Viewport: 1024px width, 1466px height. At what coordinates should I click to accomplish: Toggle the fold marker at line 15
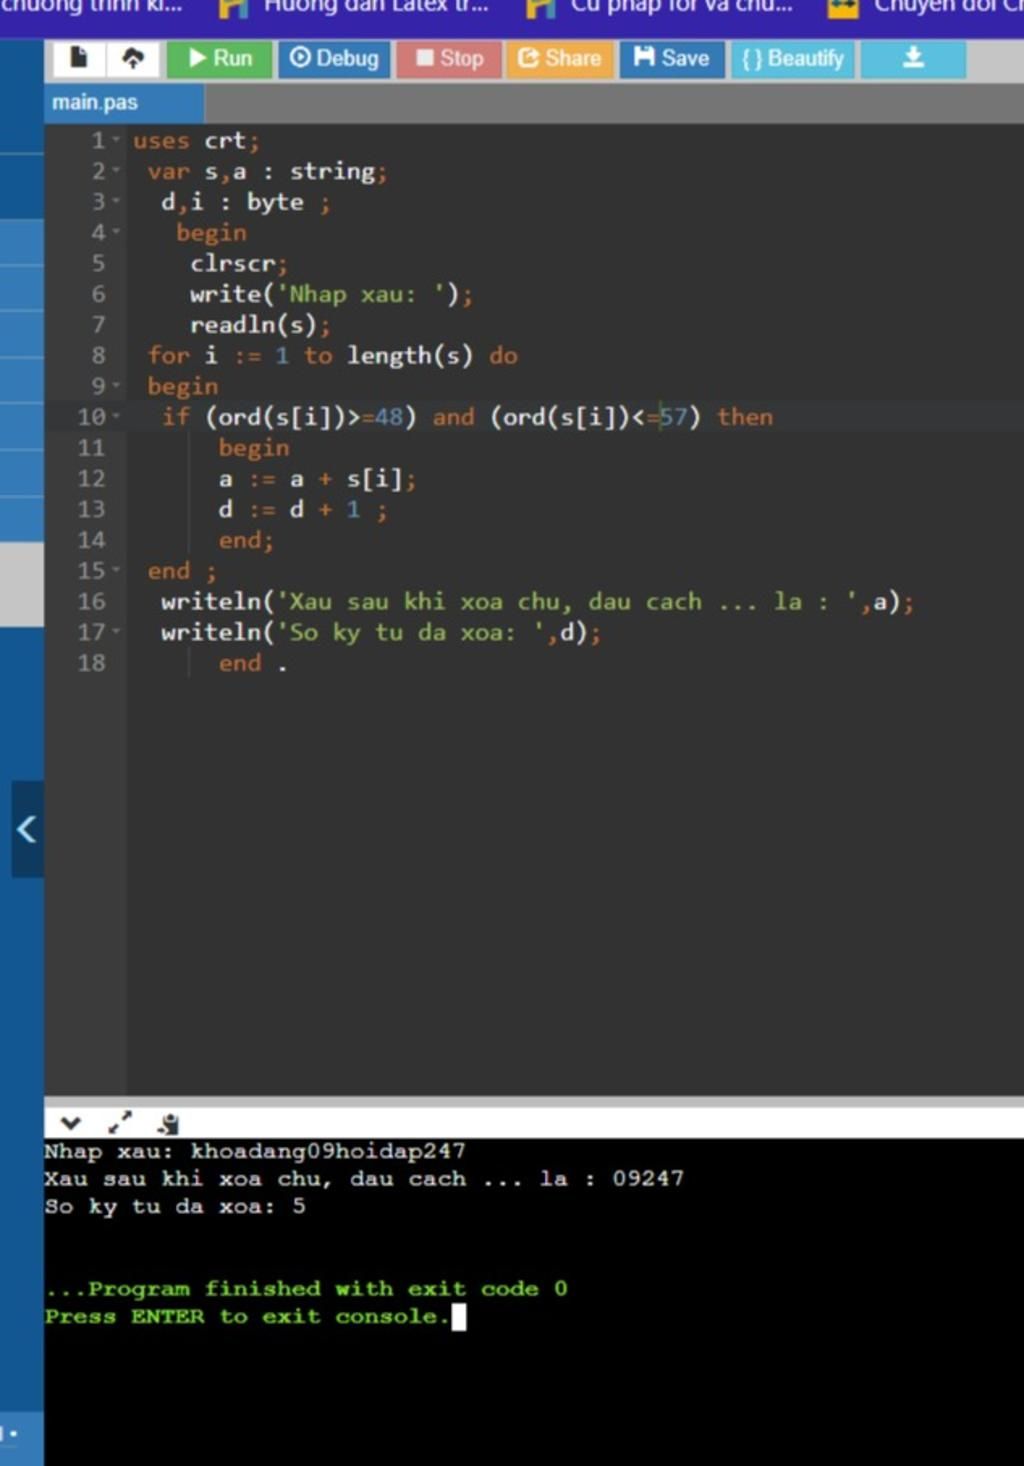point(116,571)
